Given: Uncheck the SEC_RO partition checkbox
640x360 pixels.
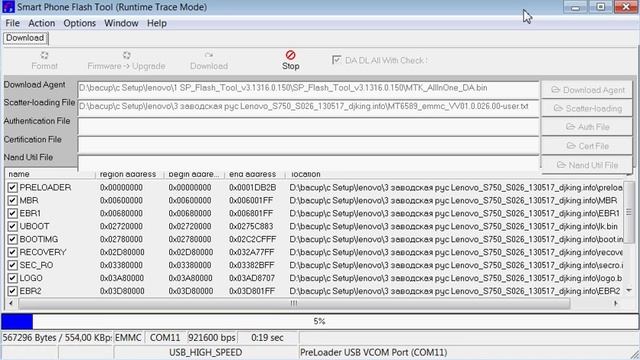Looking at the screenshot, I should point(12,265).
